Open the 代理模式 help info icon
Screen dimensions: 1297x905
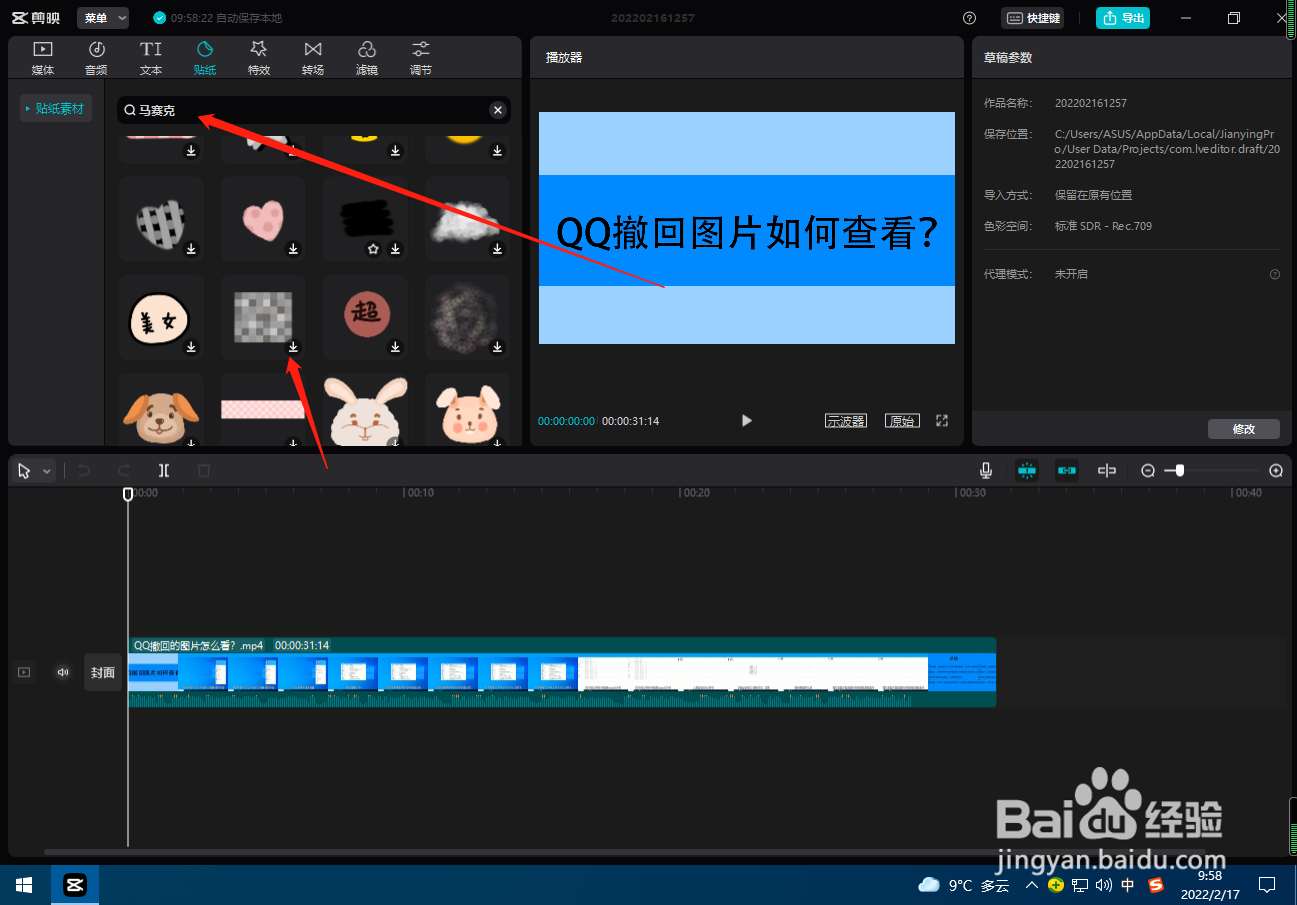pos(1275,274)
